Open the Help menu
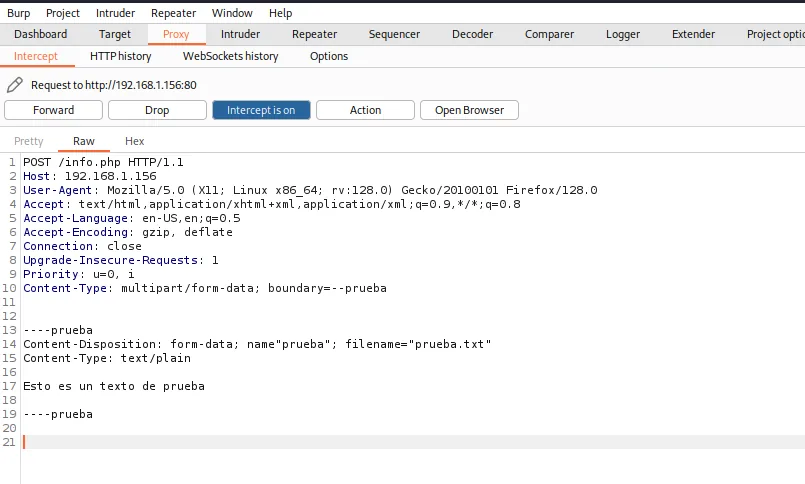This screenshot has width=805, height=484. pos(280,13)
